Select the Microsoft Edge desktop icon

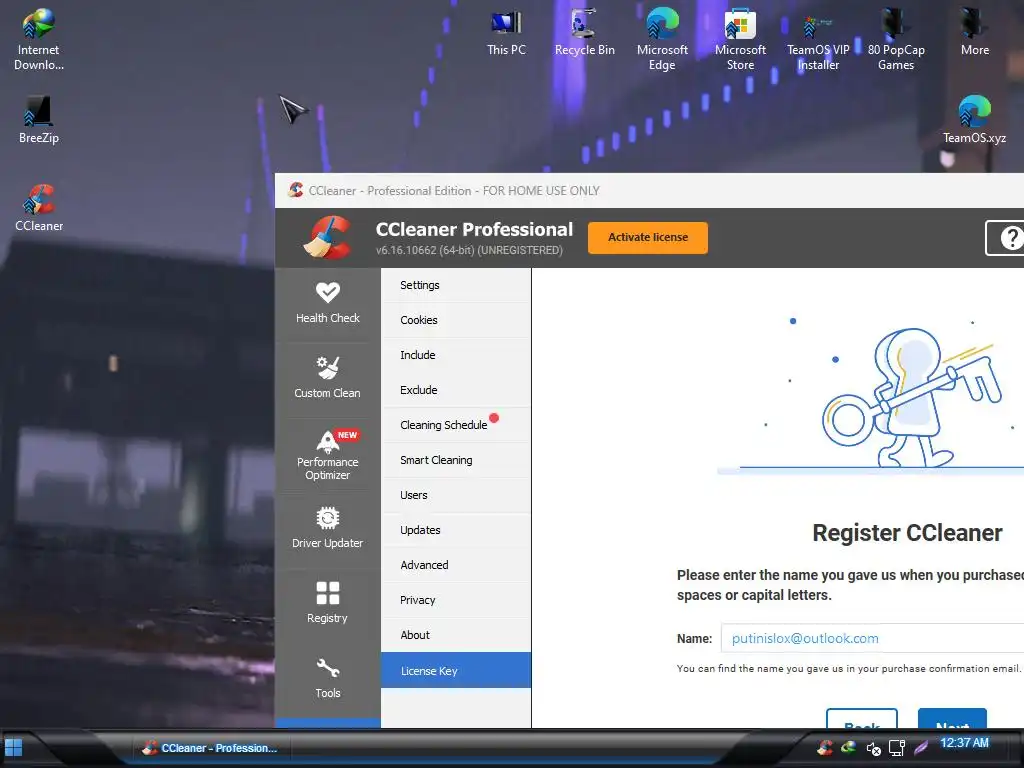coord(662,39)
